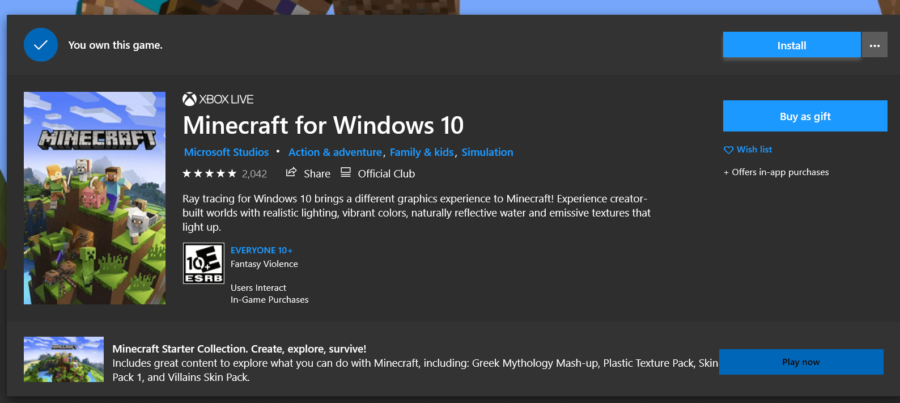
Task: Click the Share icon
Action: click(x=292, y=172)
